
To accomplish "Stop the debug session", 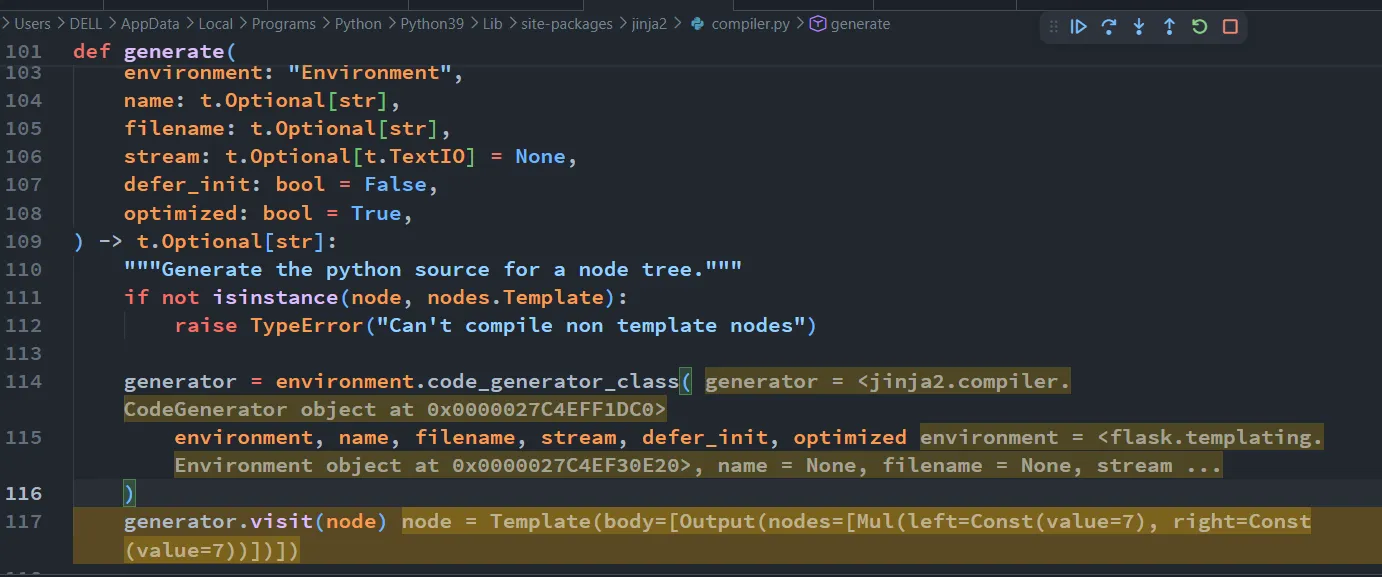I will click(1231, 27).
